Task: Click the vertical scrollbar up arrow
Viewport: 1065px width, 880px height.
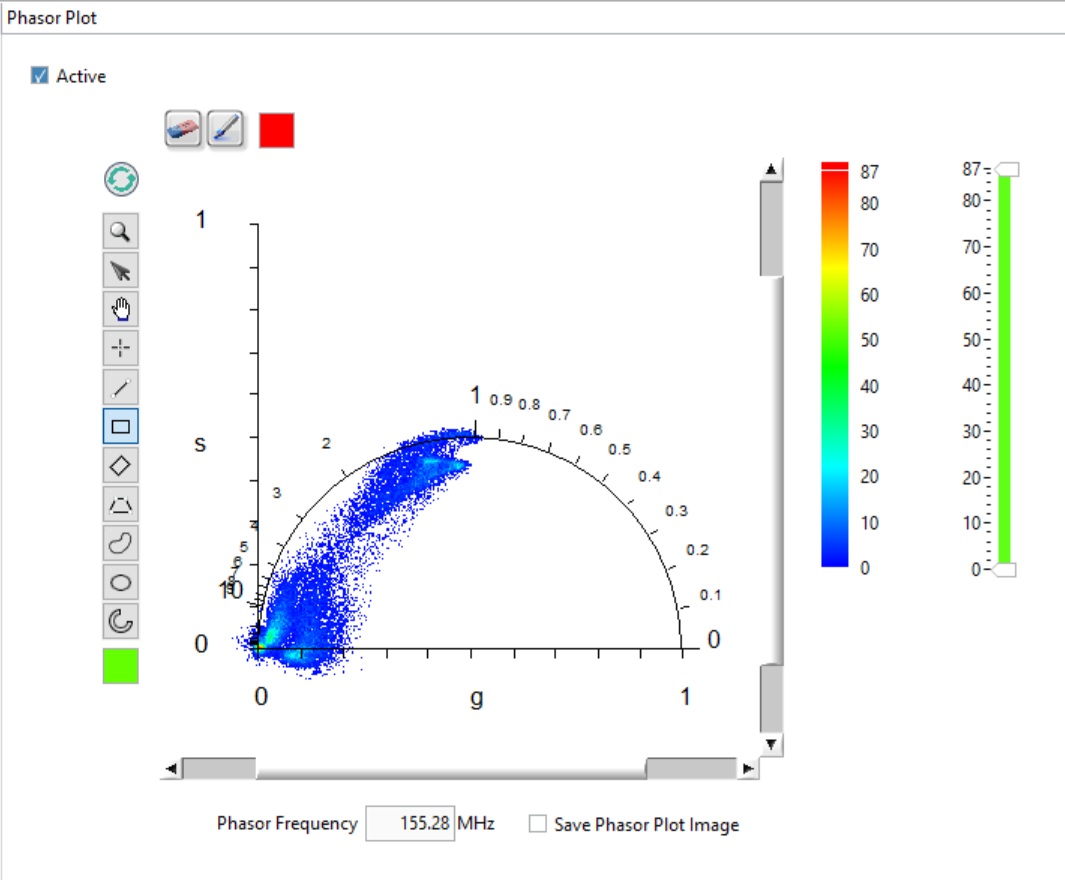Action: 771,169
